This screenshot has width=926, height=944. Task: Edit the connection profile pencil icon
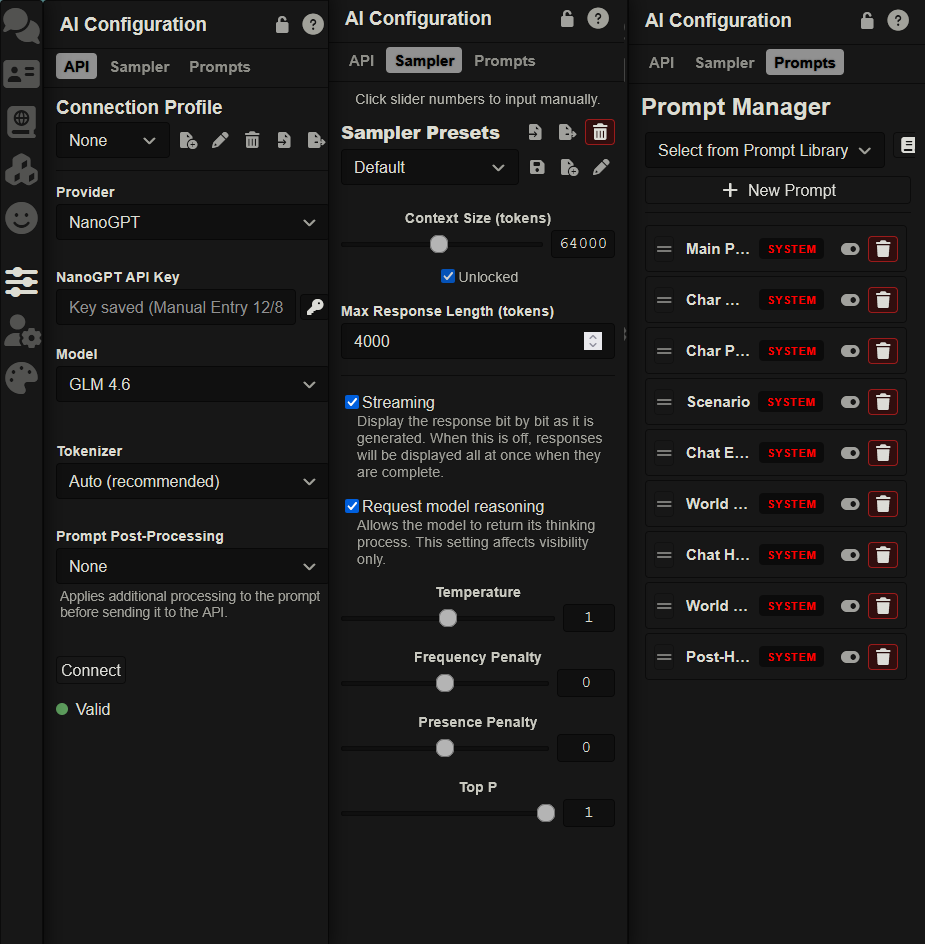coord(220,140)
